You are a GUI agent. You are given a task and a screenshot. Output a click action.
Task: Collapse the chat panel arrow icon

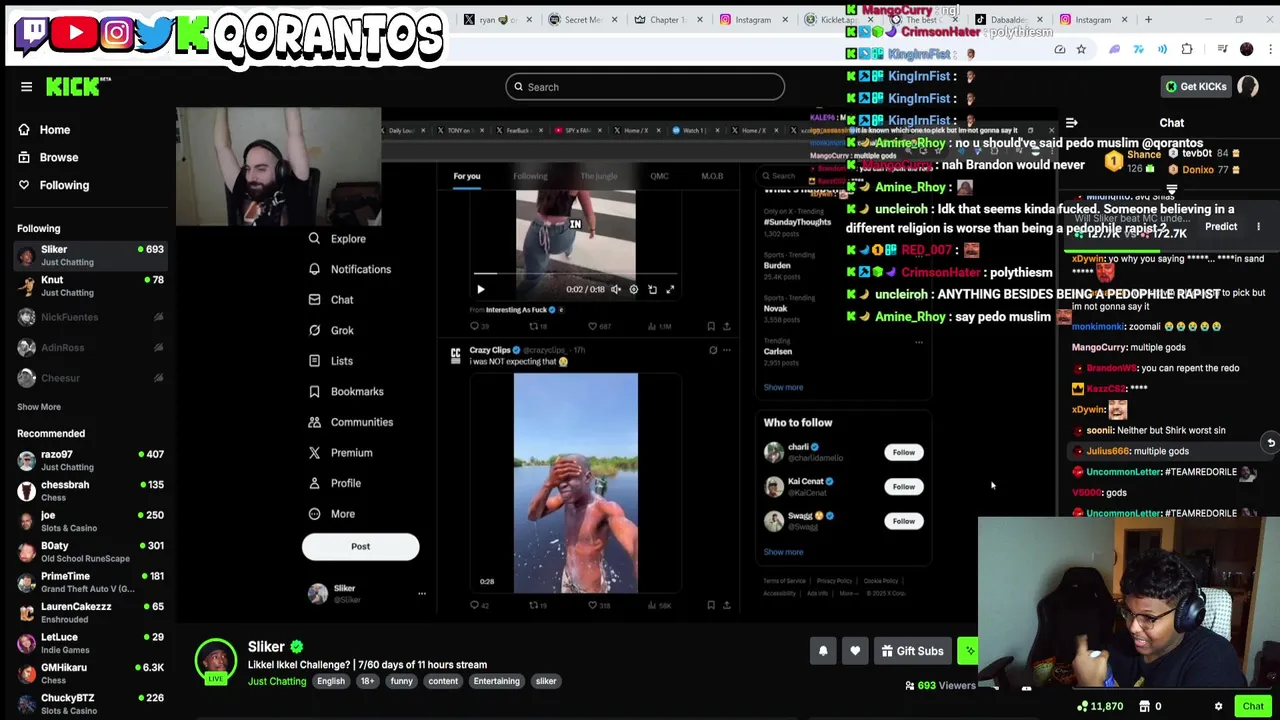[1071, 123]
